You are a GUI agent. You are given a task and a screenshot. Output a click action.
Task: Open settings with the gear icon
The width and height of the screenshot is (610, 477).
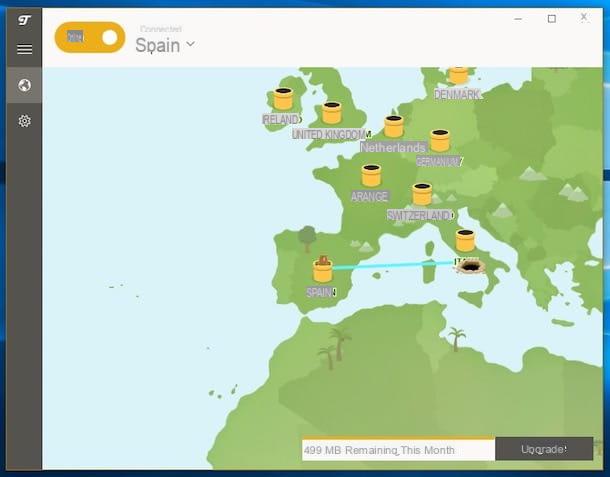tap(24, 121)
